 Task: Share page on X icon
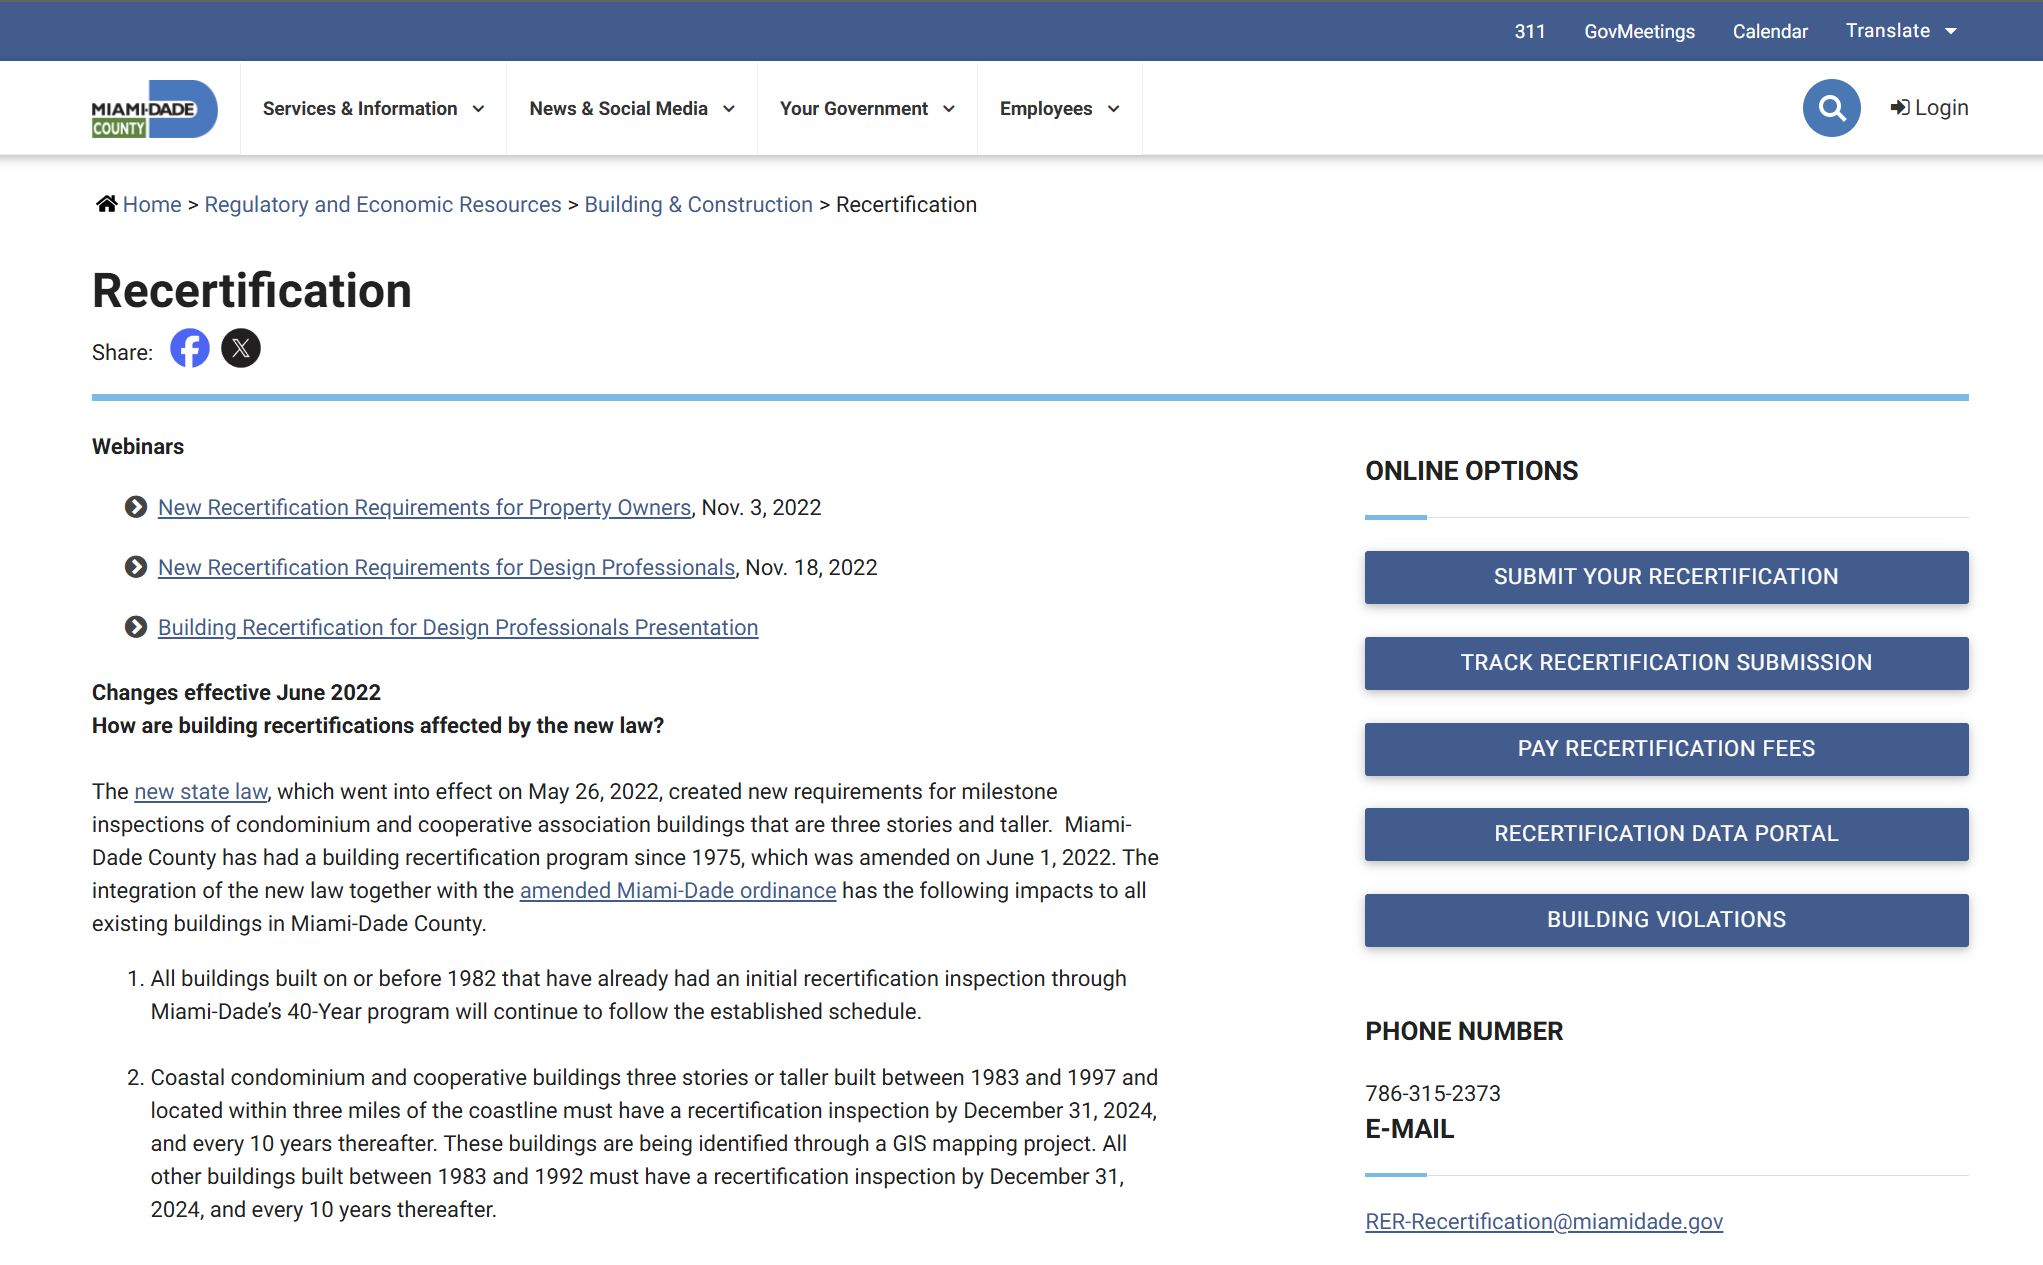pyautogui.click(x=240, y=349)
